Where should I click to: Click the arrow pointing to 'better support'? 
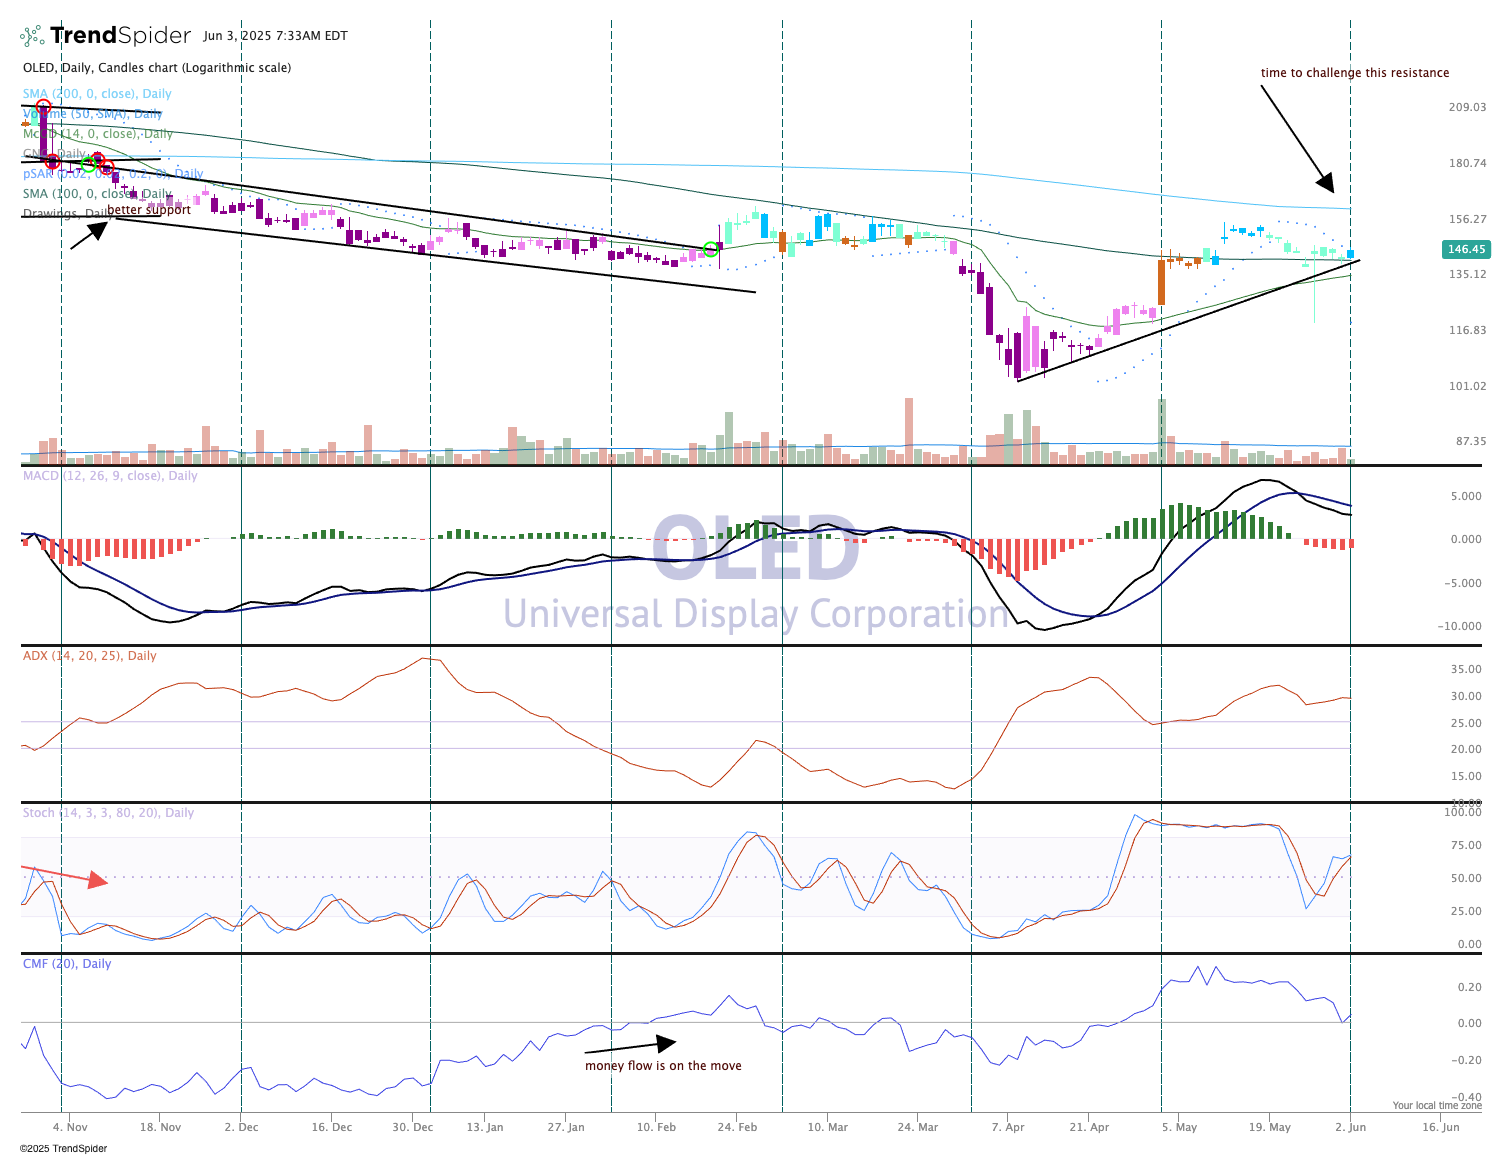pyautogui.click(x=97, y=230)
